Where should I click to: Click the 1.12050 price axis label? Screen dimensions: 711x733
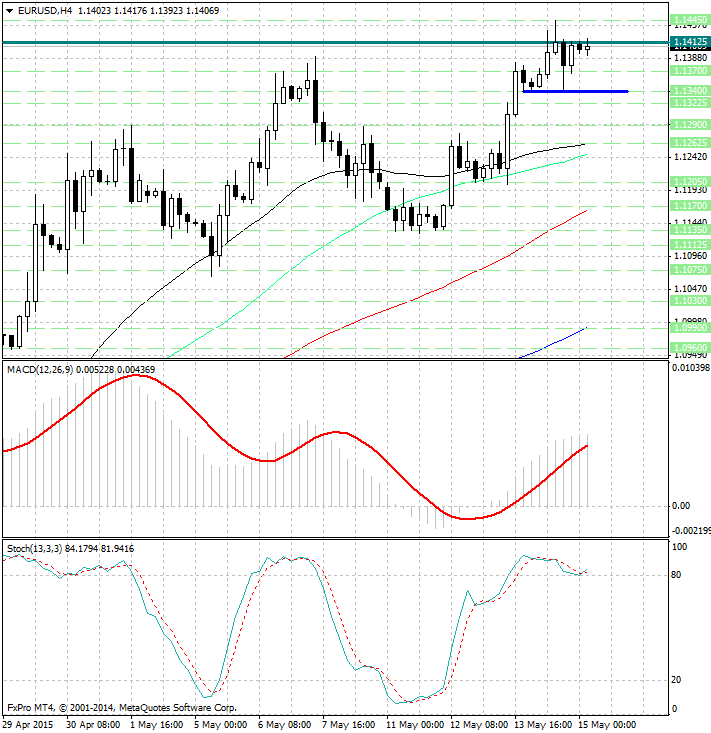point(690,182)
